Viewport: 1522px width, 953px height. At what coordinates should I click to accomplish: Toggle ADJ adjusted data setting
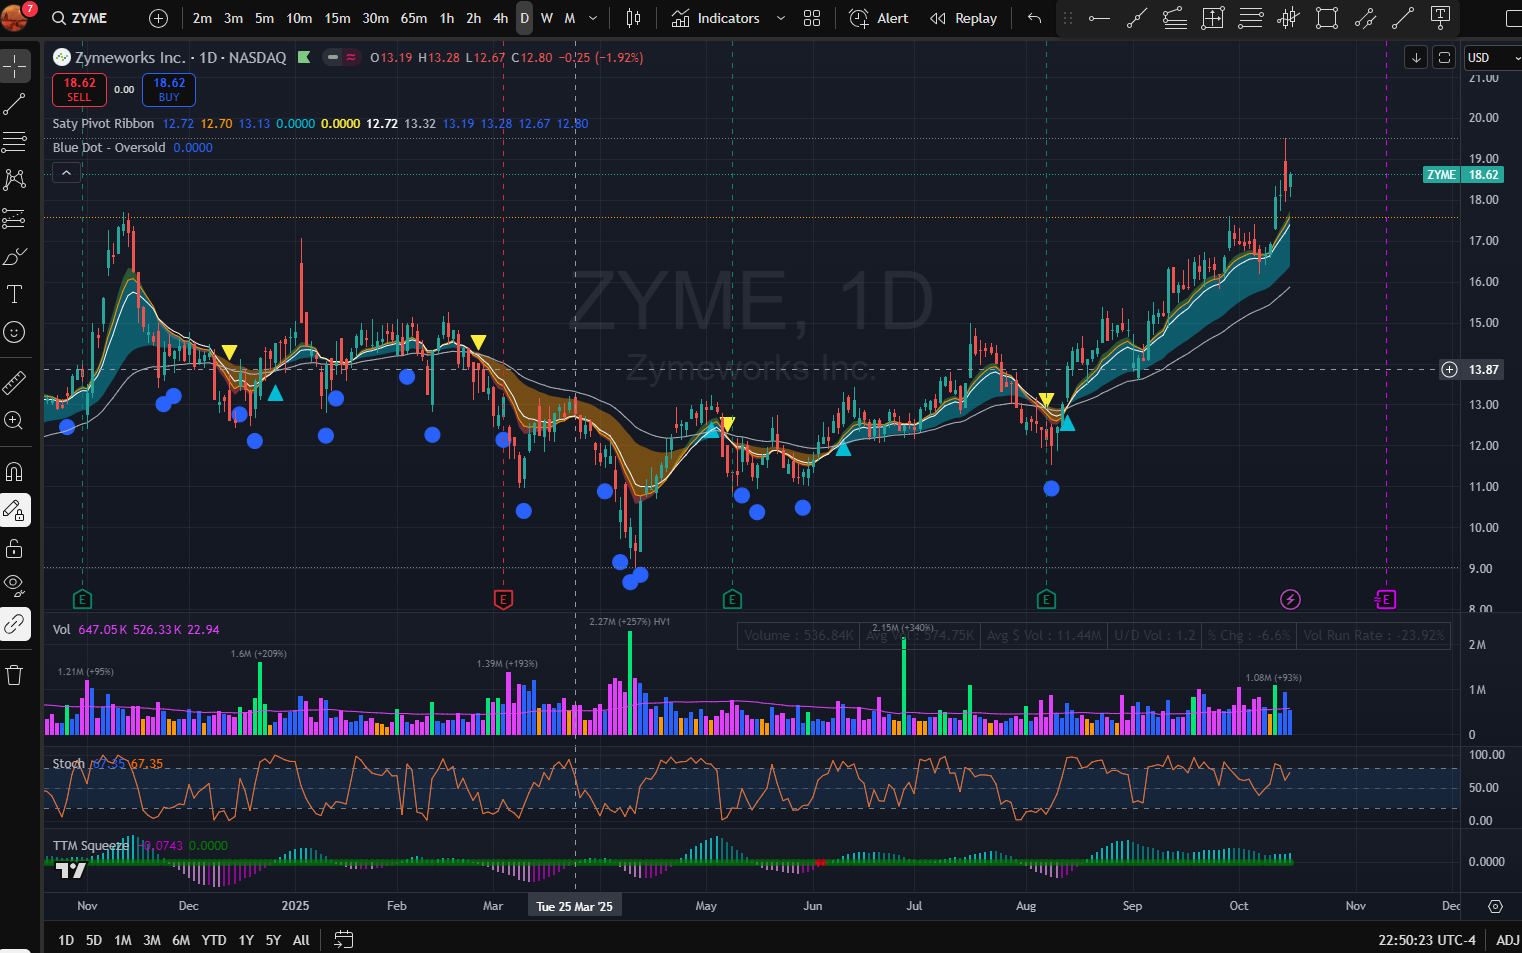click(1507, 940)
